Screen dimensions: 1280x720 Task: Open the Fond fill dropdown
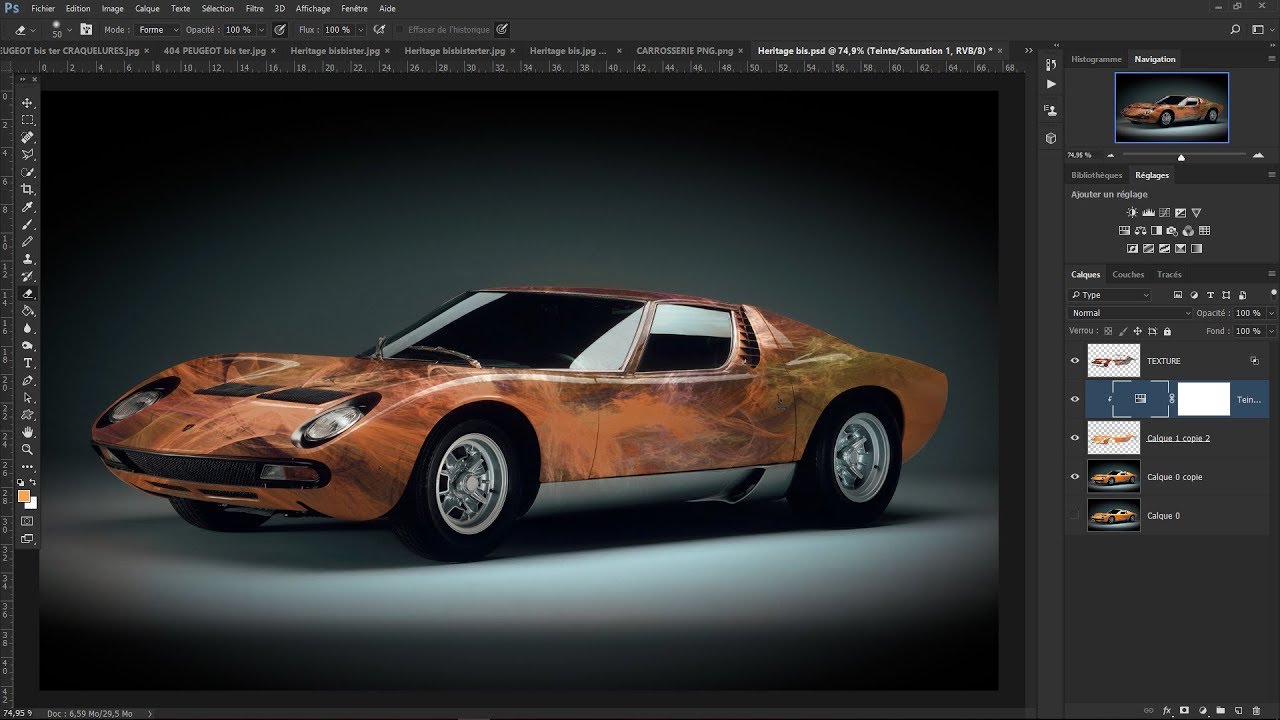click(1271, 330)
